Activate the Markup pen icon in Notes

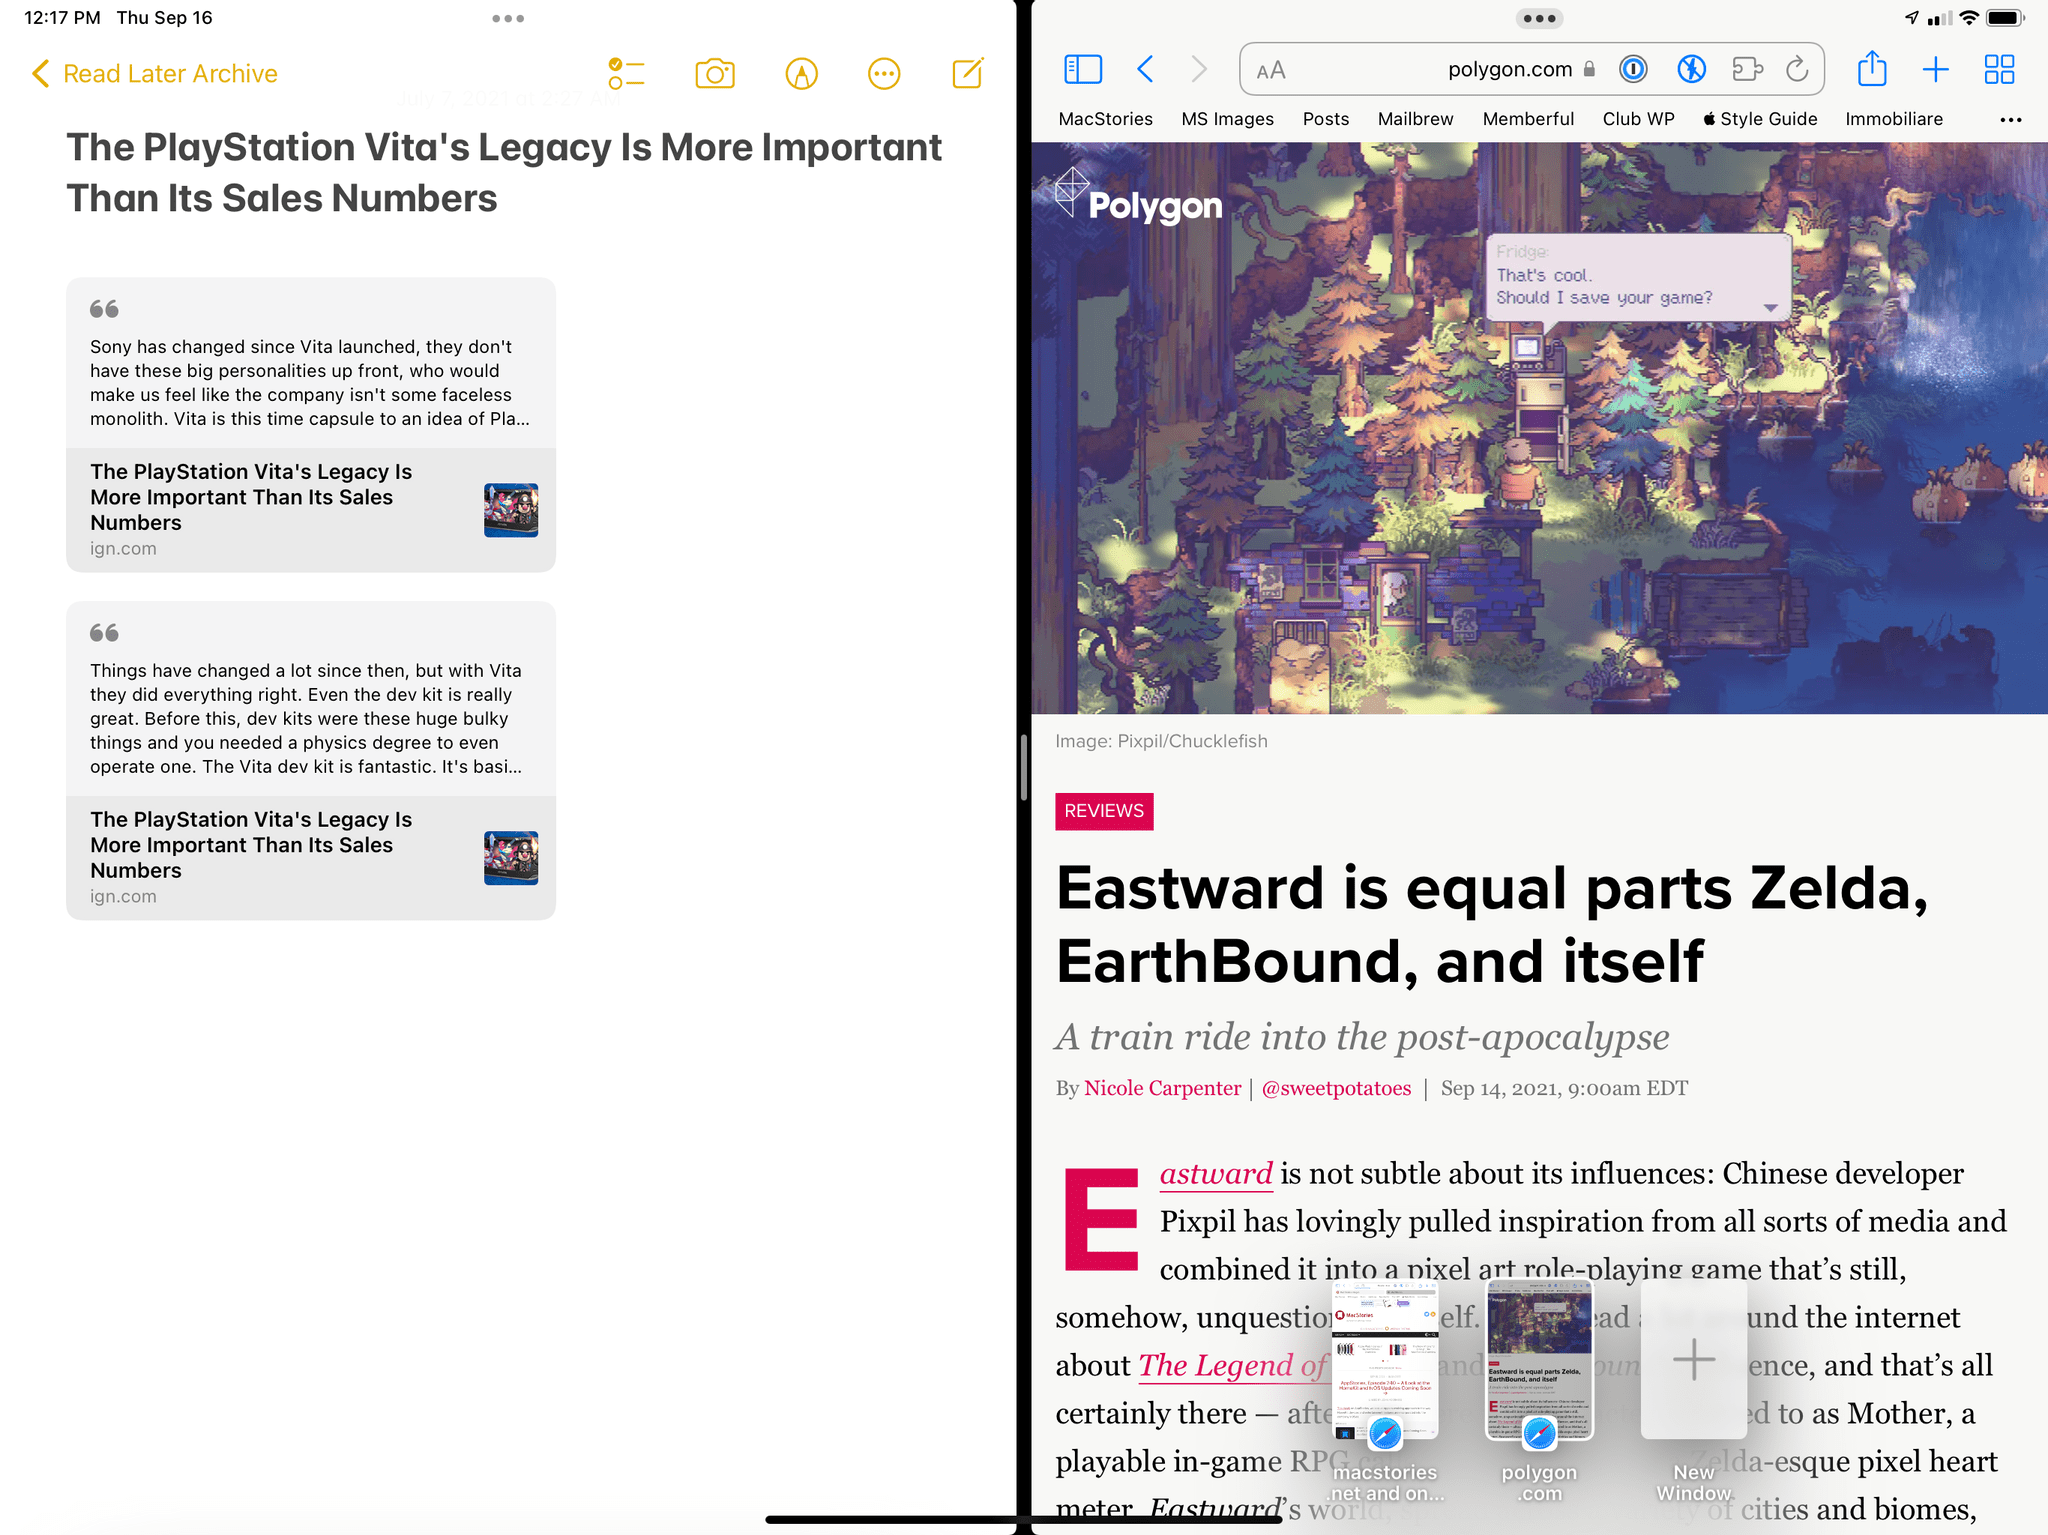[x=801, y=73]
